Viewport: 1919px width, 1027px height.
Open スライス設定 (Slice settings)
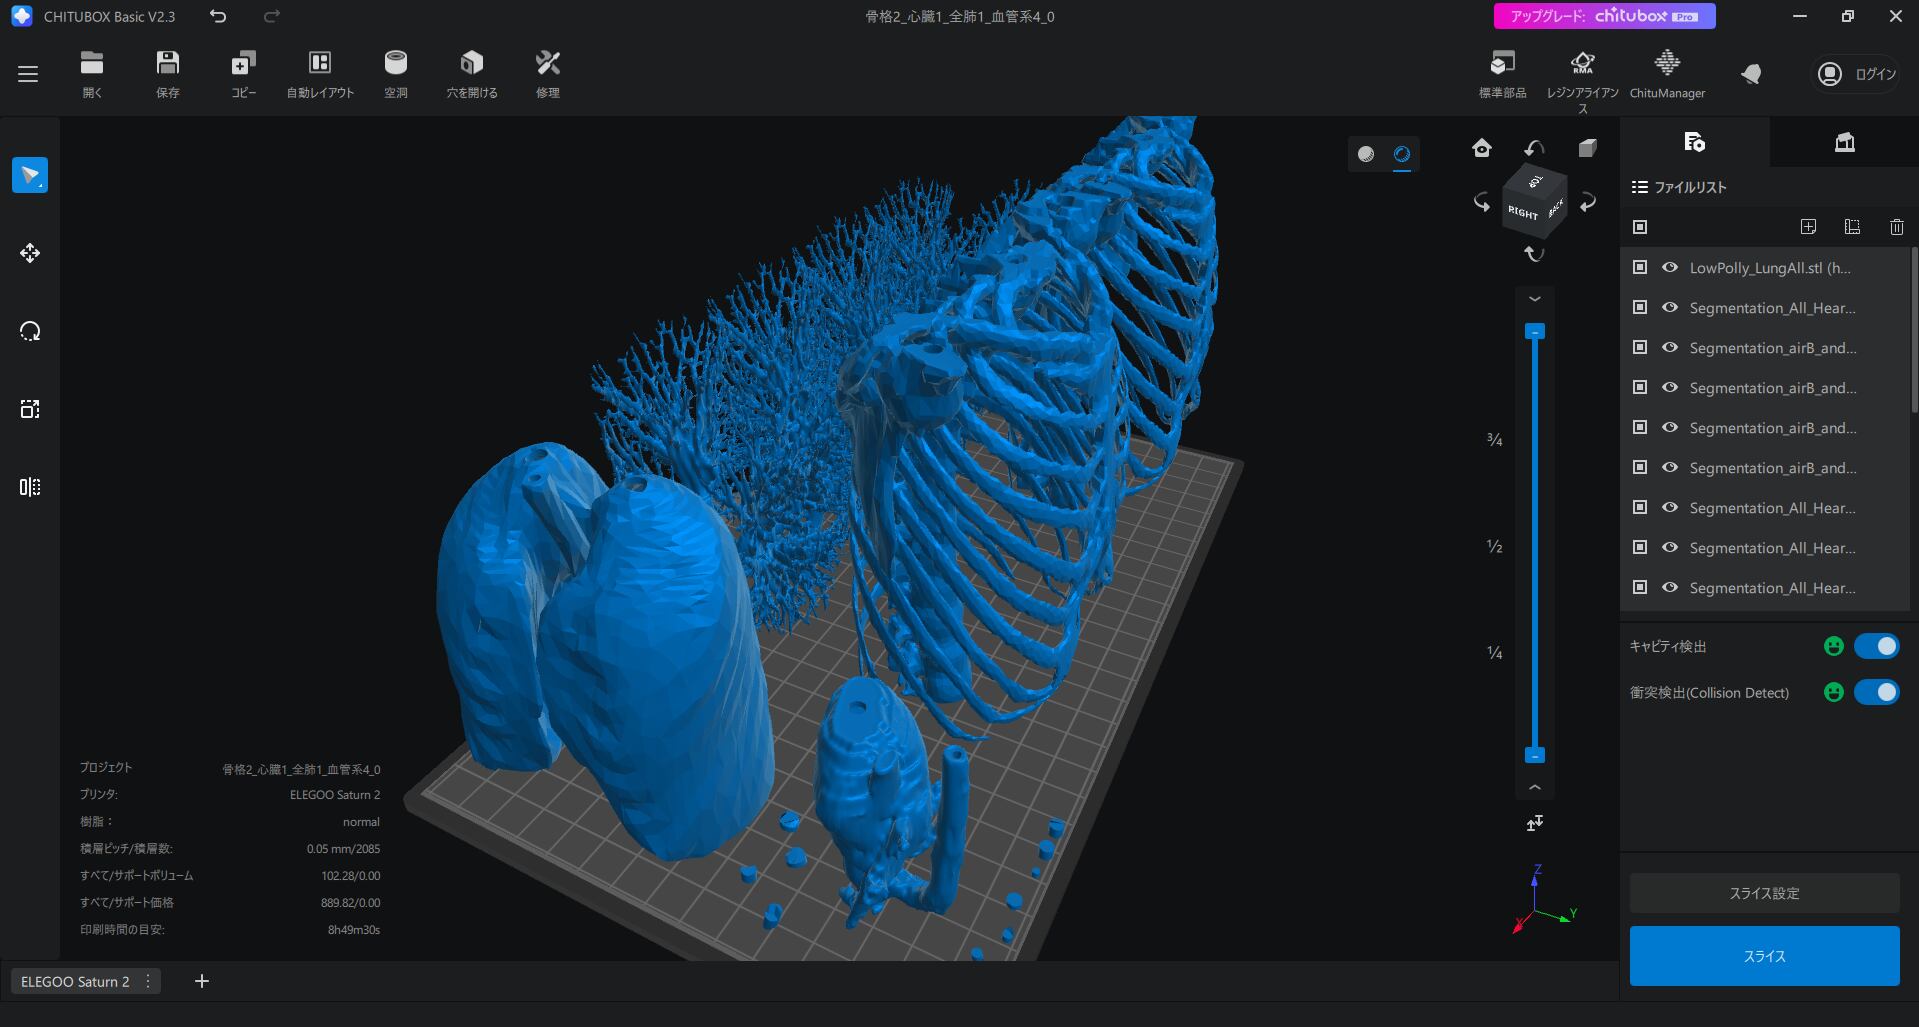pyautogui.click(x=1764, y=893)
